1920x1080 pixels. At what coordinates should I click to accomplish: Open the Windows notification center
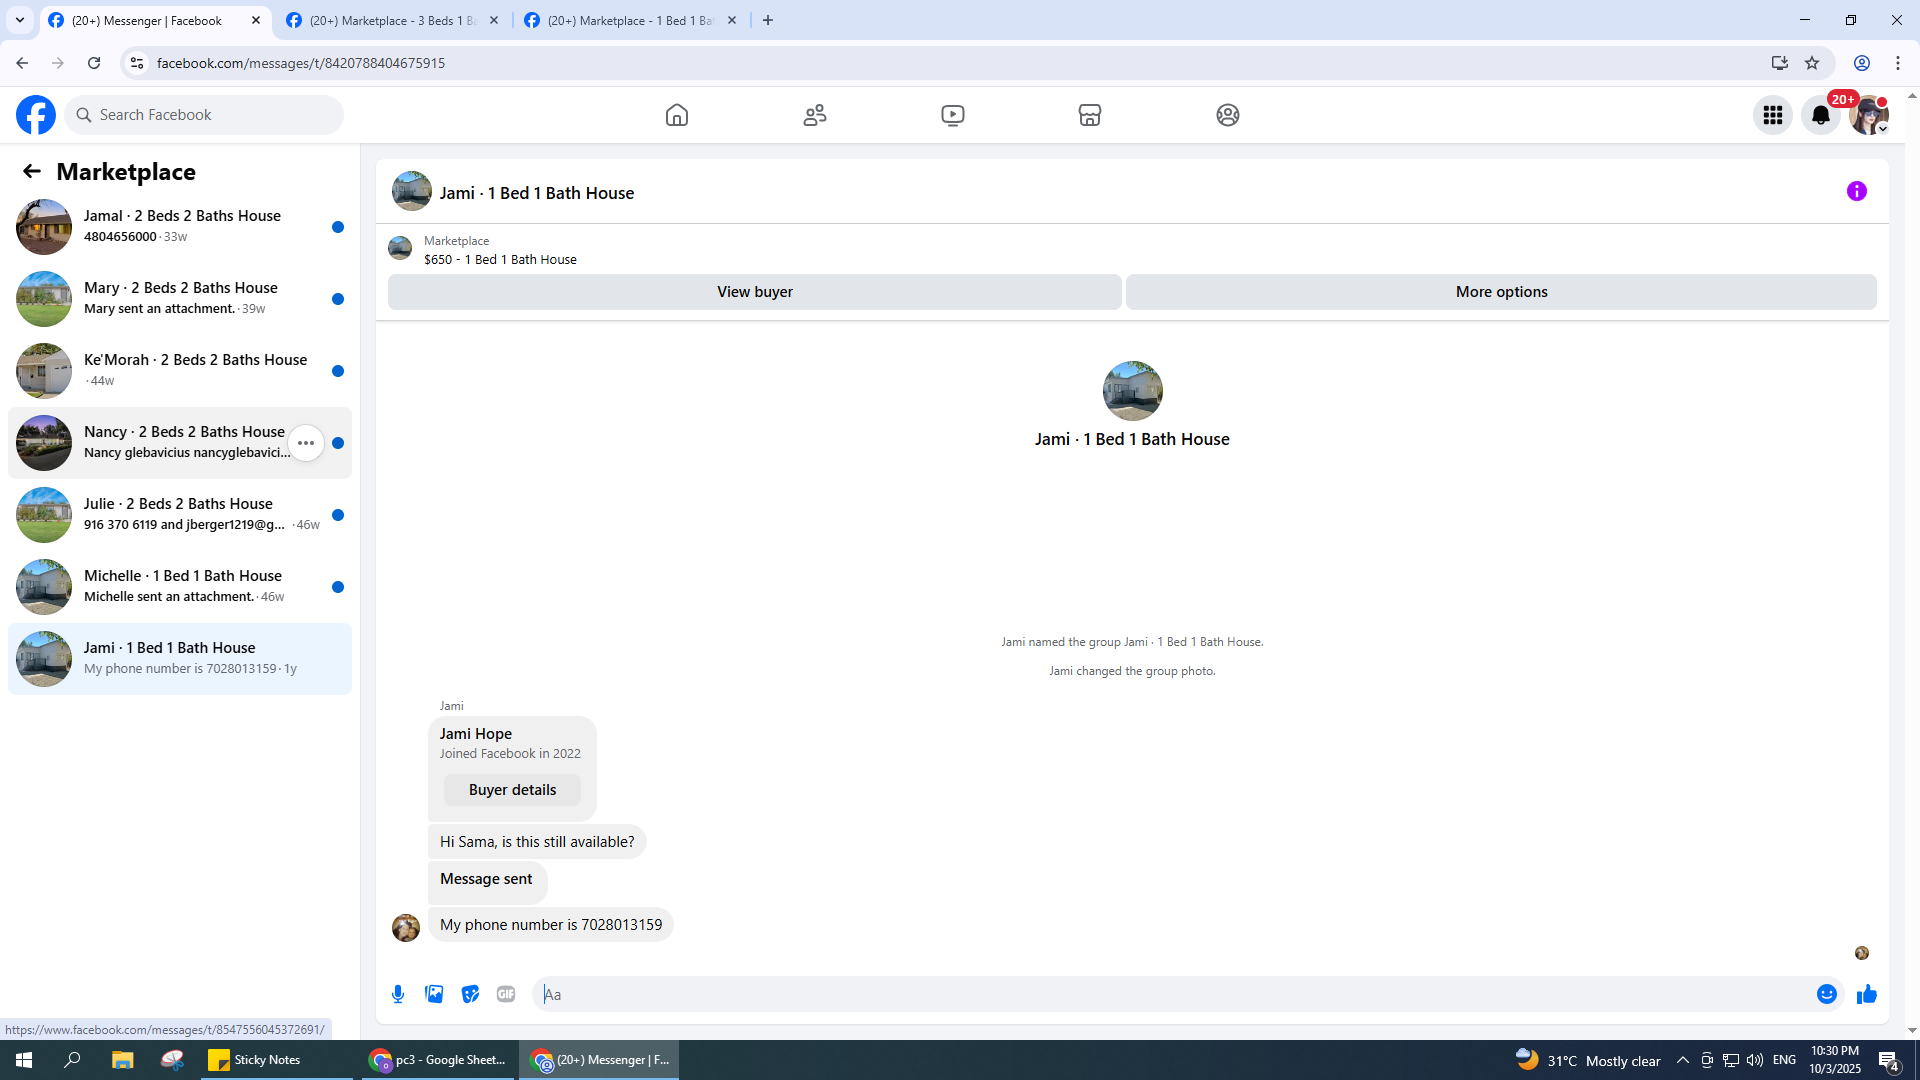(1889, 1060)
